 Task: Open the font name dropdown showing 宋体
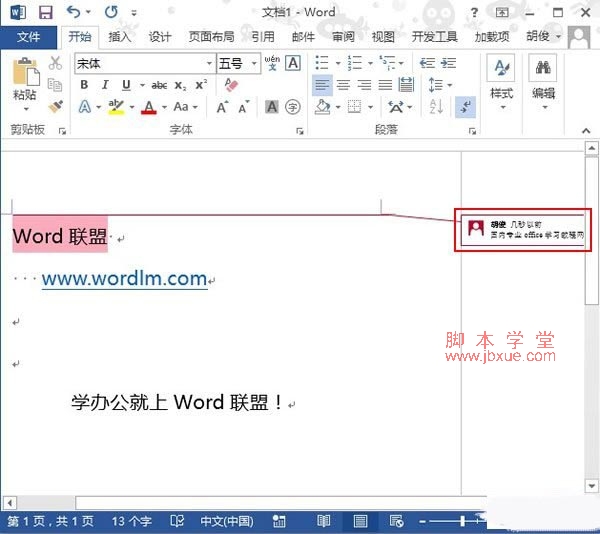[144, 63]
